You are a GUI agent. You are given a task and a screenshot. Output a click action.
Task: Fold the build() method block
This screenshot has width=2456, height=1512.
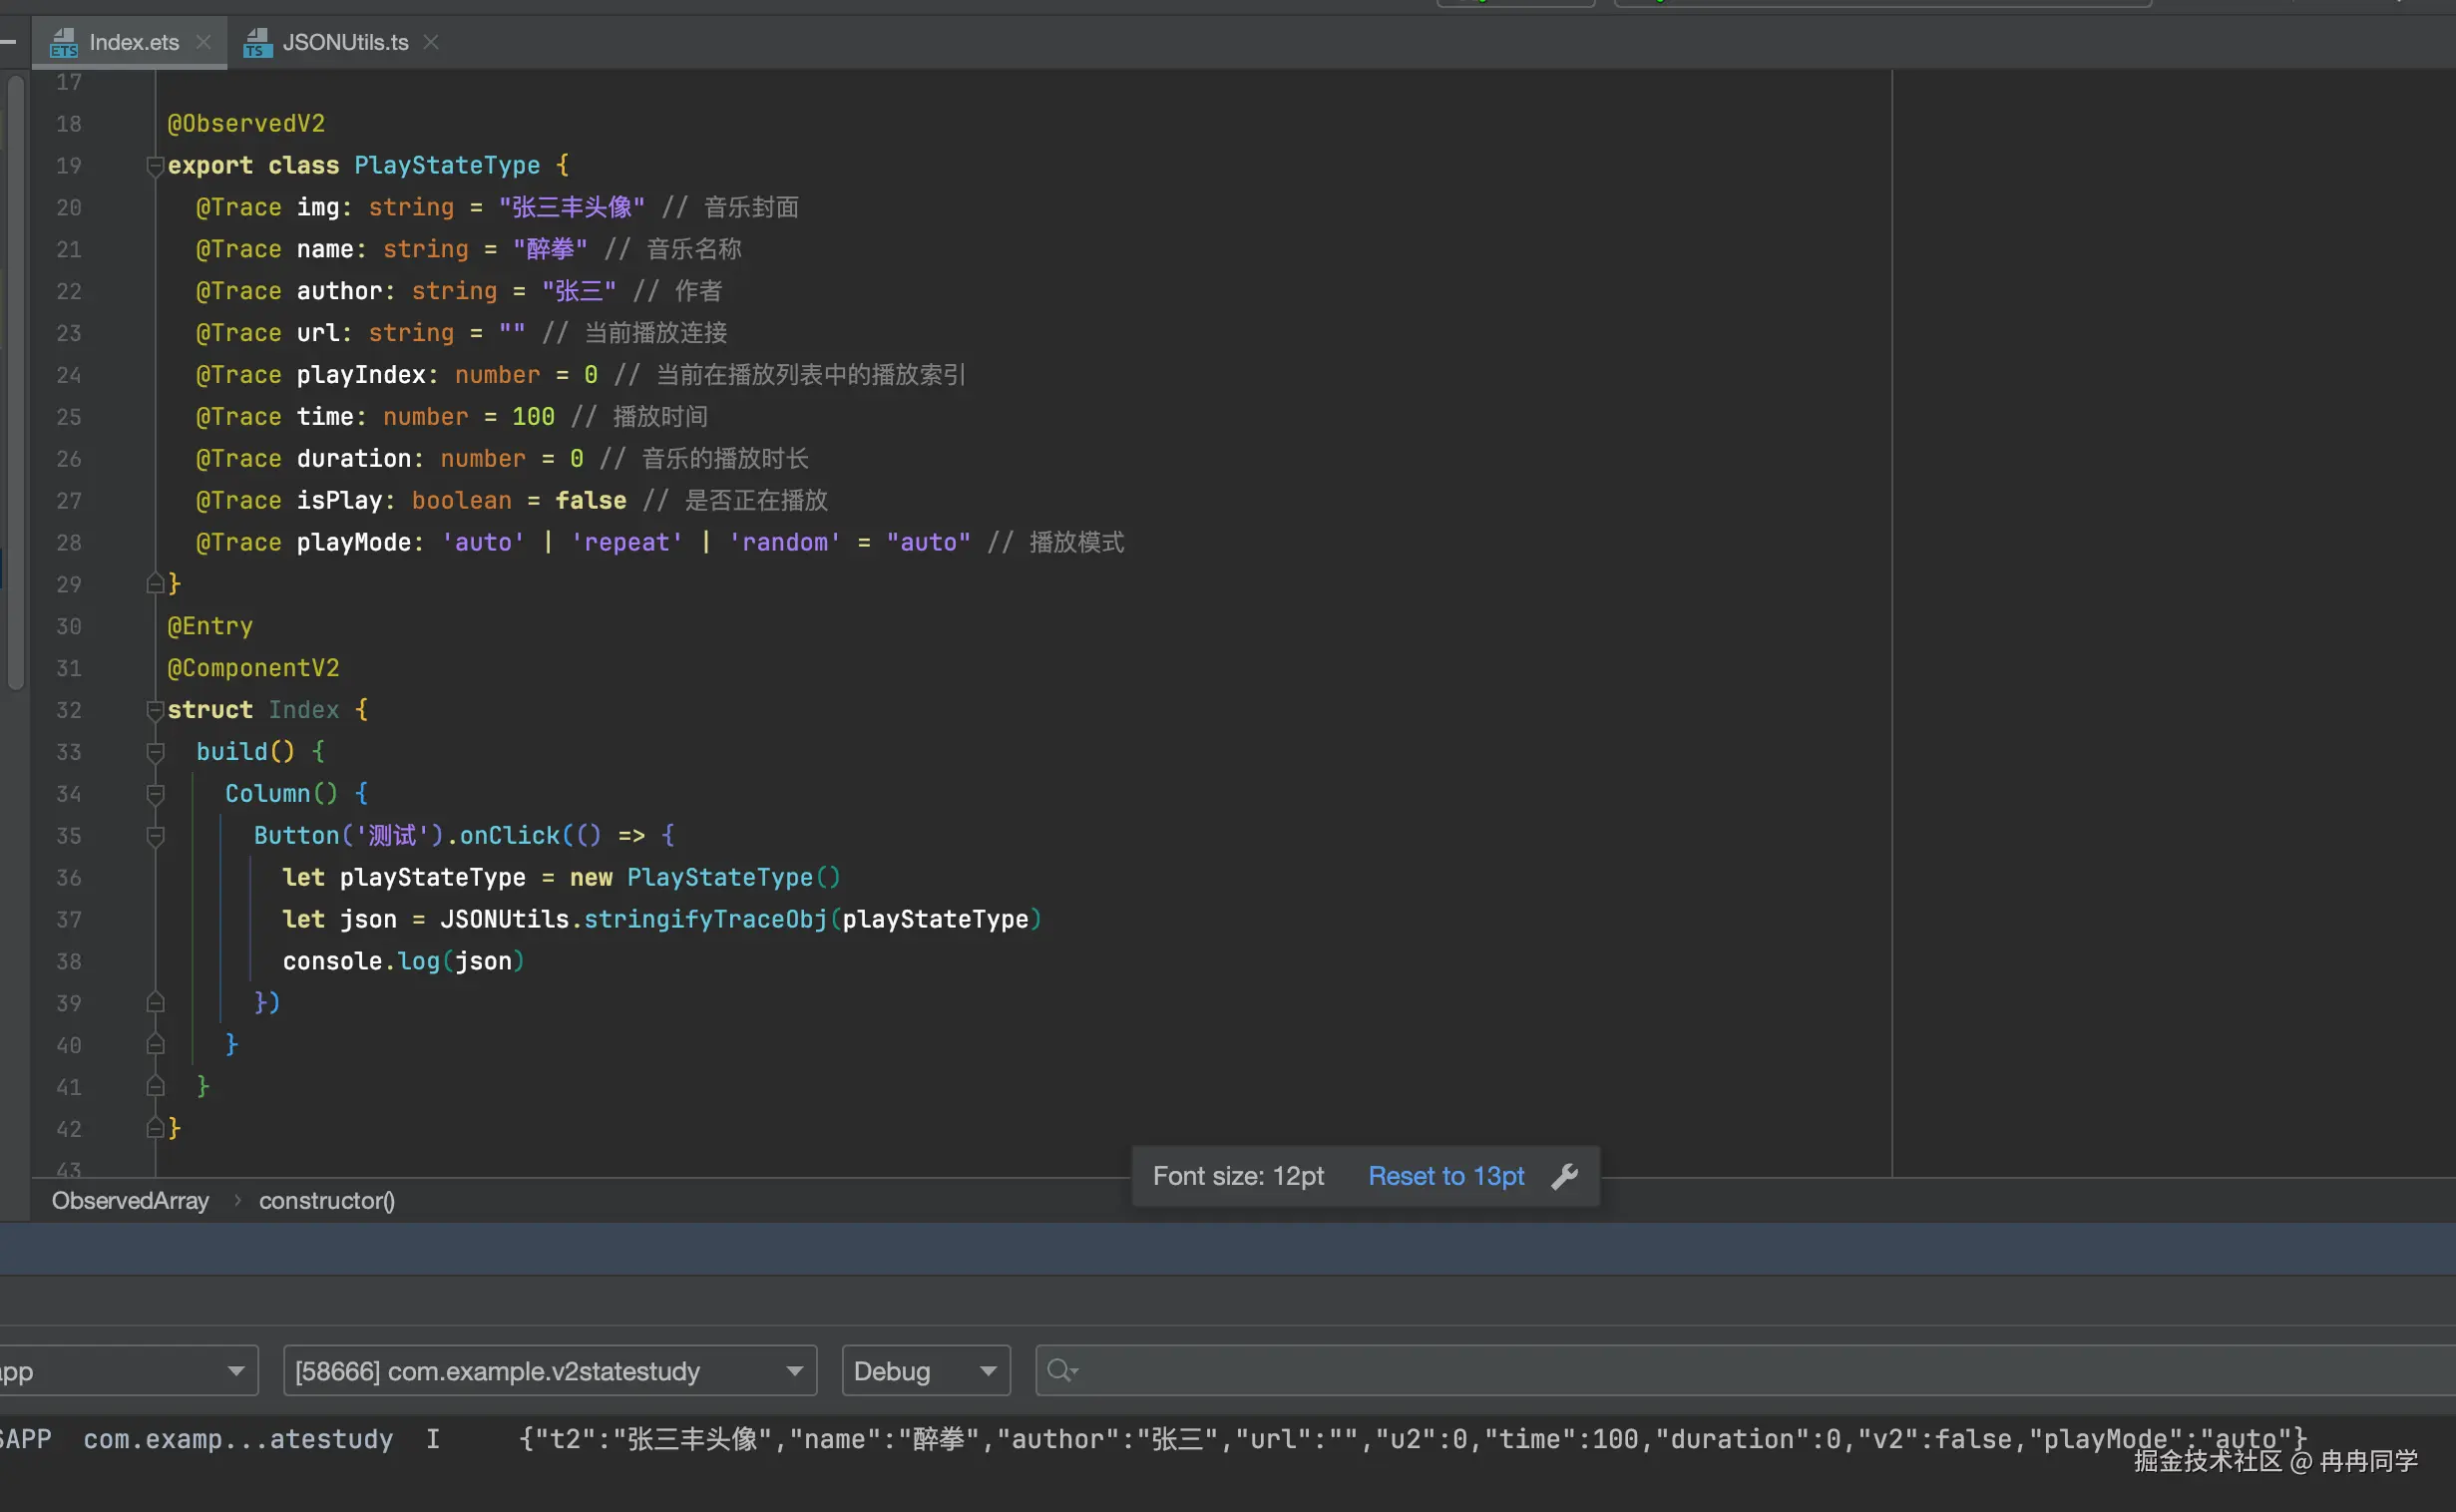pyautogui.click(x=155, y=752)
